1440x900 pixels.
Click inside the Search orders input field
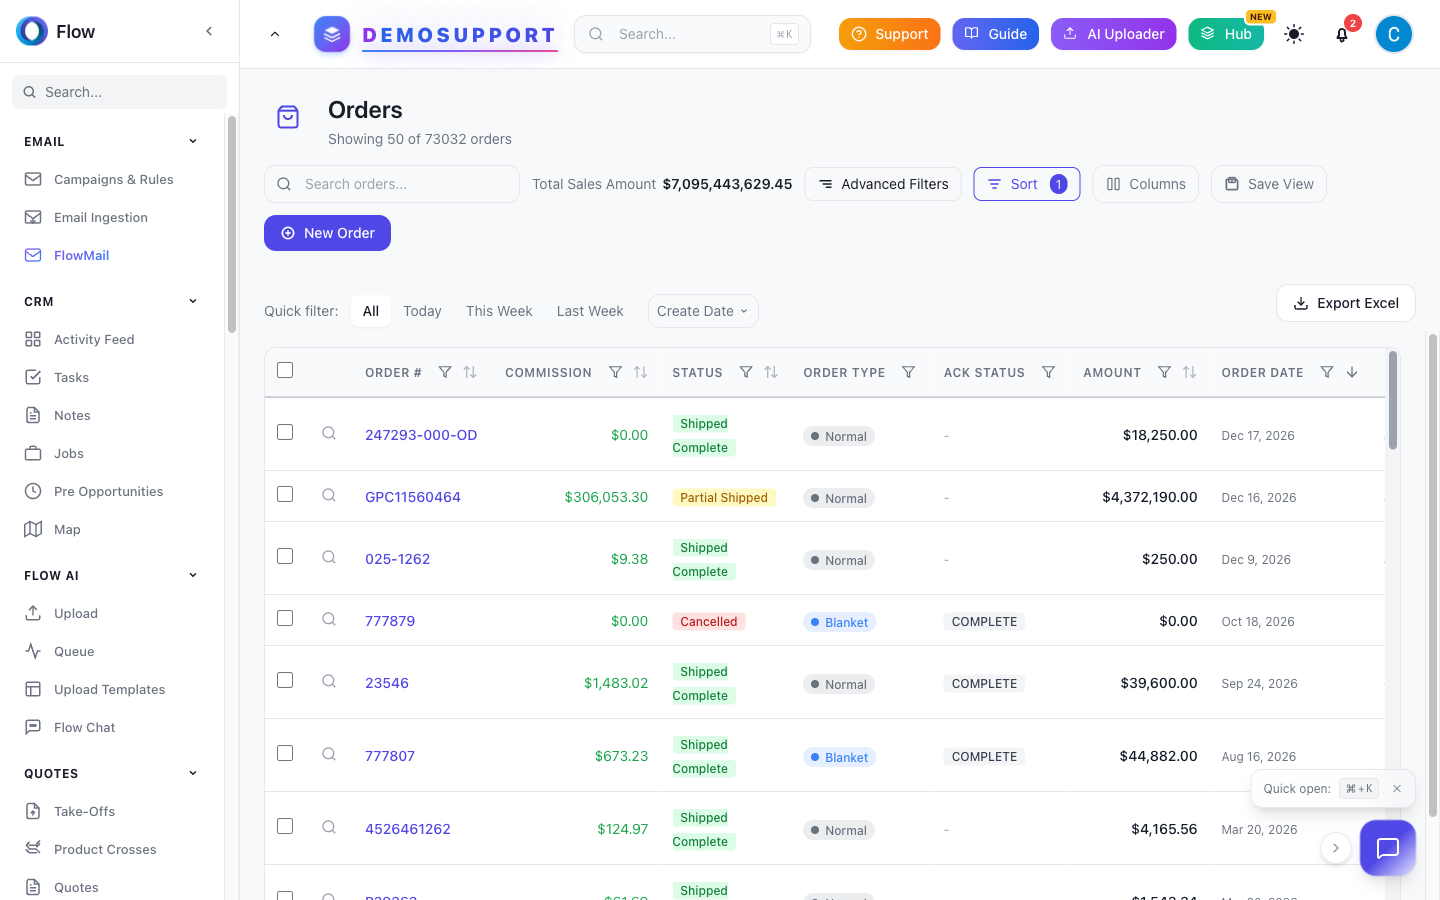click(x=391, y=183)
